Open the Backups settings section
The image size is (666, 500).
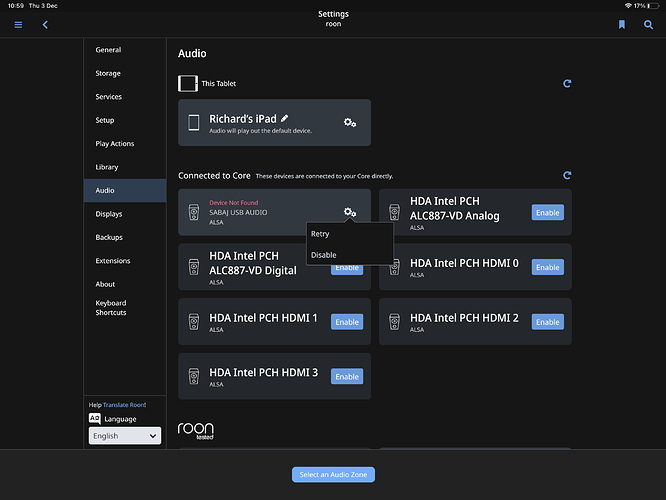pyautogui.click(x=125, y=237)
